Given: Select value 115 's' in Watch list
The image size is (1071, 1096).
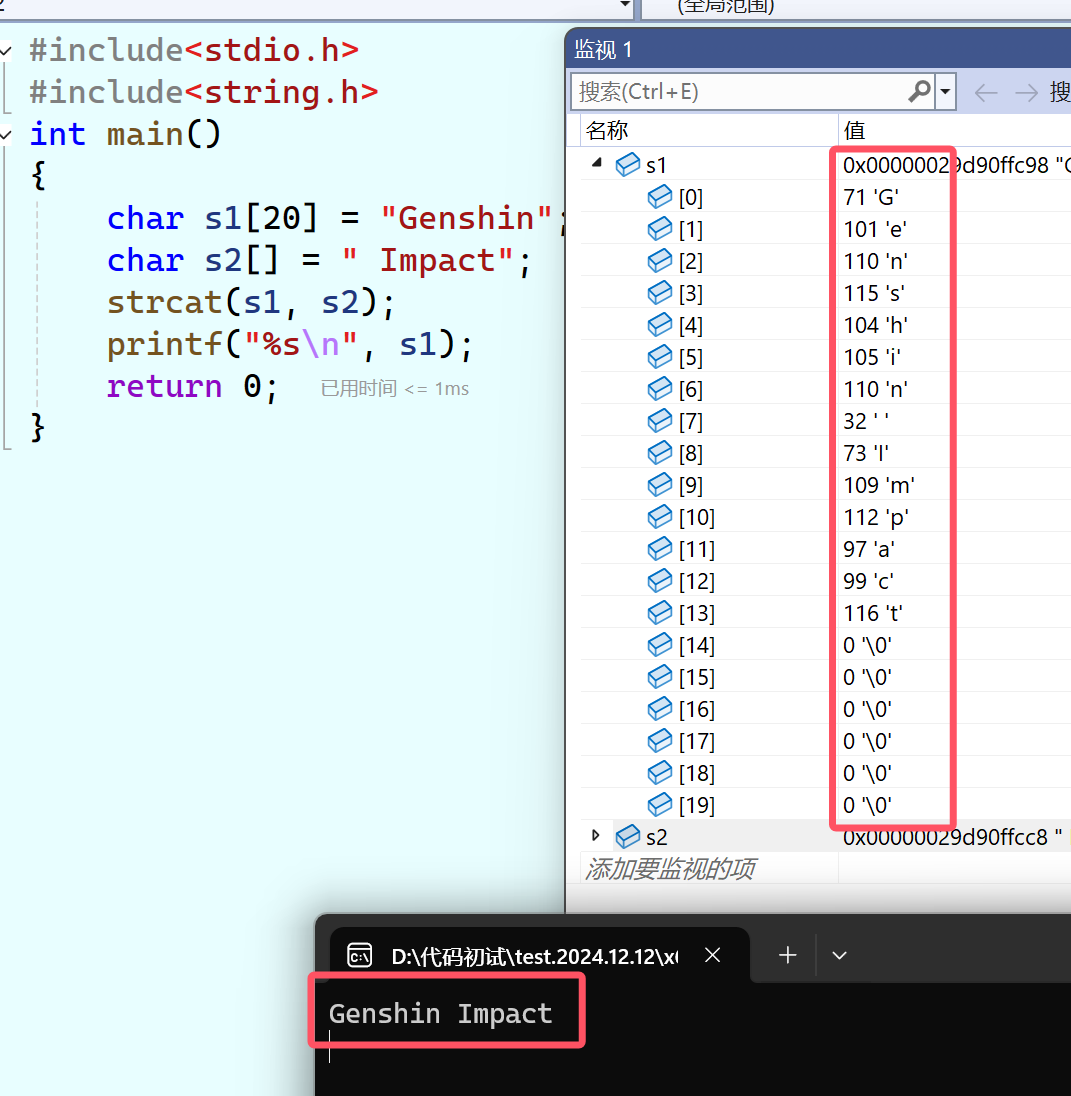Looking at the screenshot, I should tap(875, 293).
